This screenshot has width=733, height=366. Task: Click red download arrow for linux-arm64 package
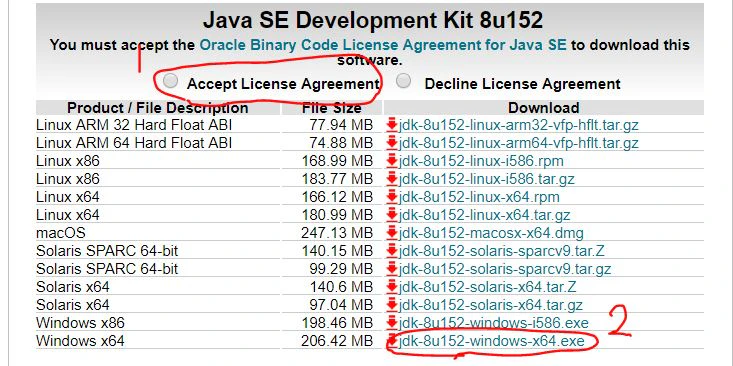pyautogui.click(x=392, y=143)
